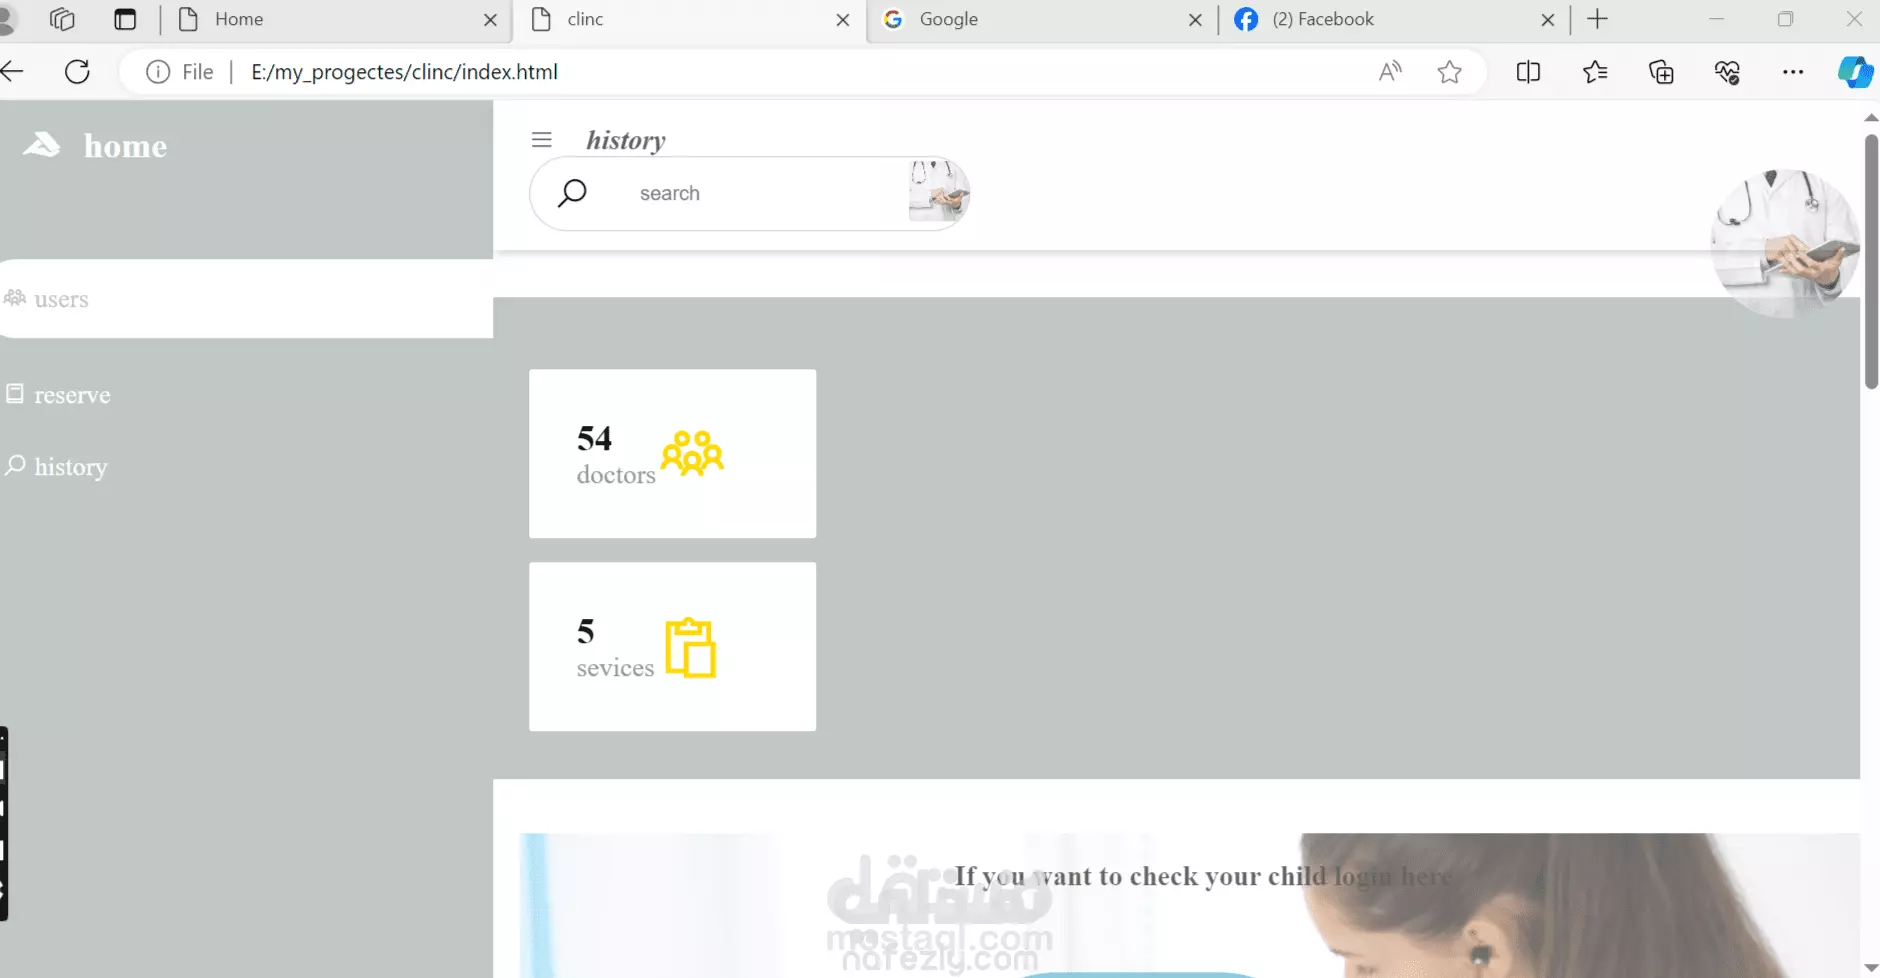
Task: Click the home logo icon in sidebar
Action: [x=41, y=145]
